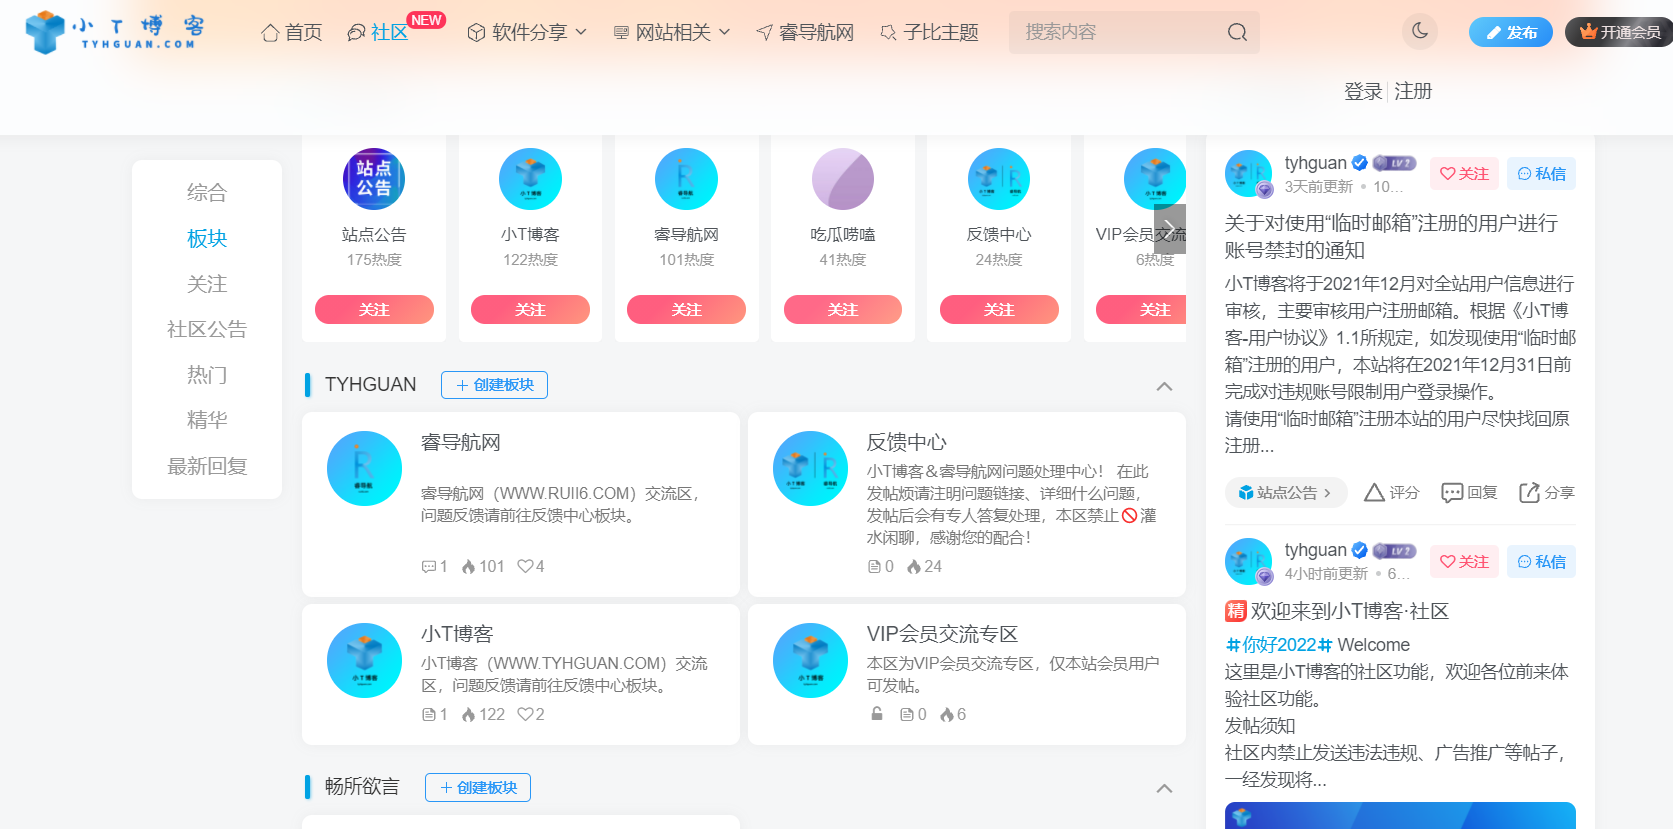Toggle dark mode with the moon icon

coord(1419,31)
